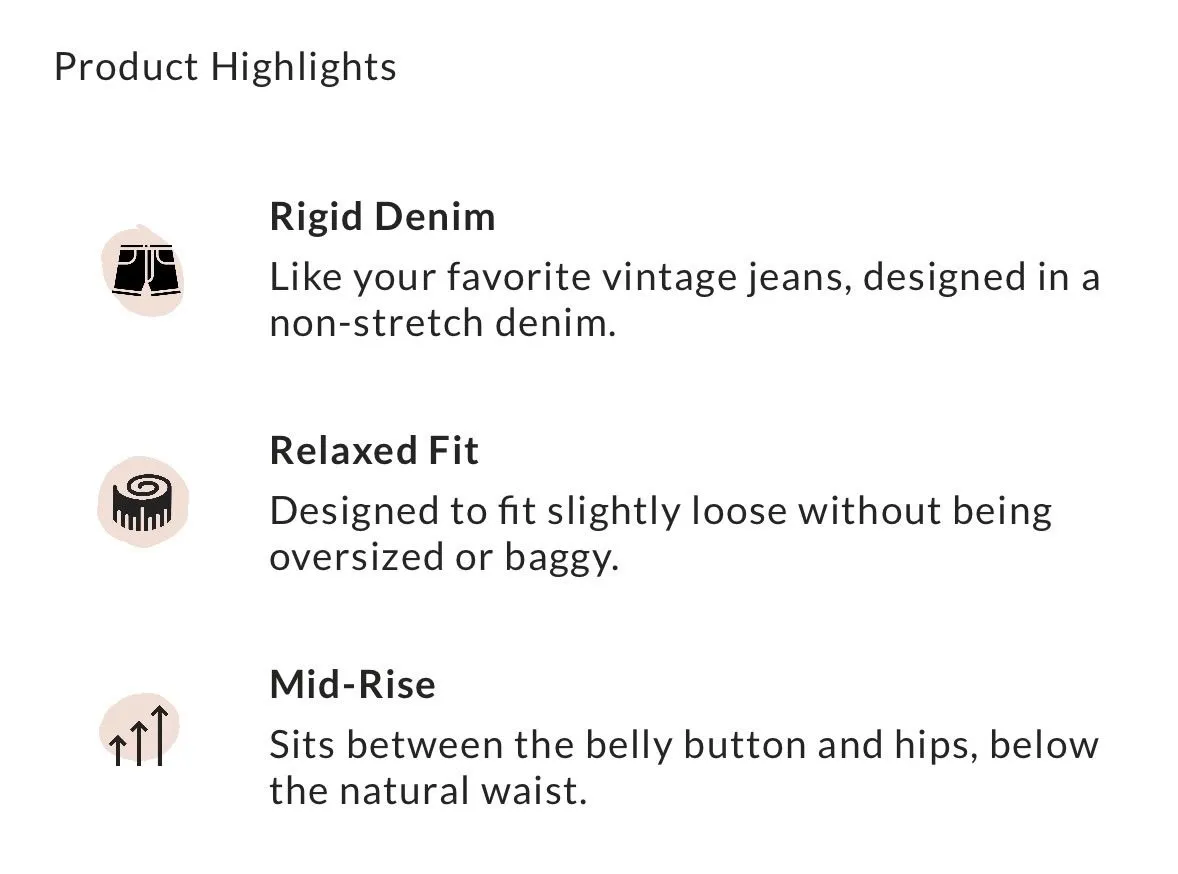Click the Rigid Denim title

[382, 216]
